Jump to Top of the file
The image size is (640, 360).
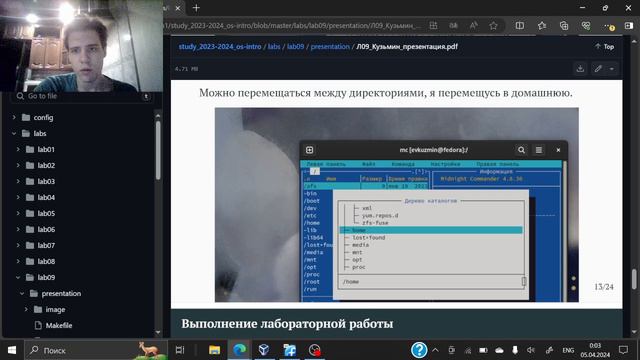(604, 47)
